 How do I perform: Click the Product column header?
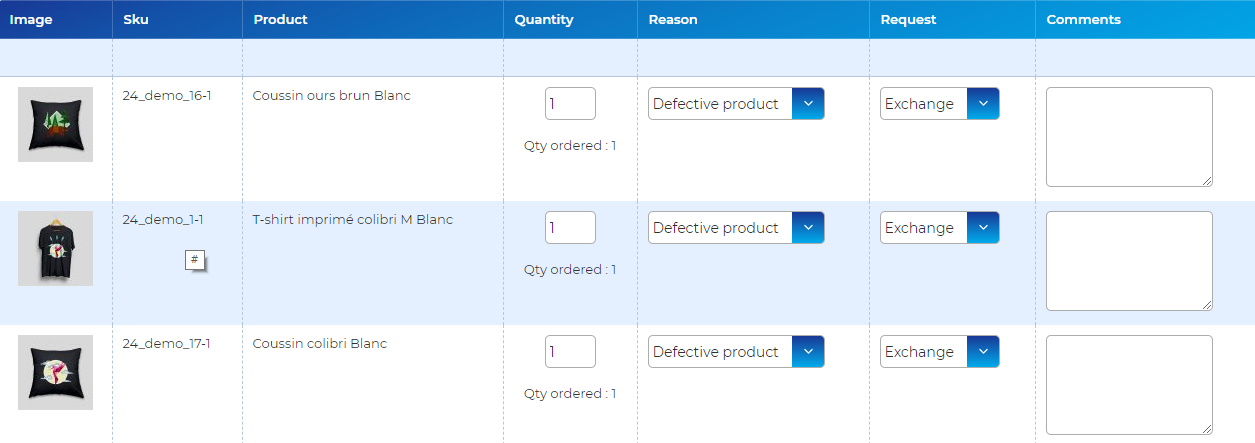280,20
